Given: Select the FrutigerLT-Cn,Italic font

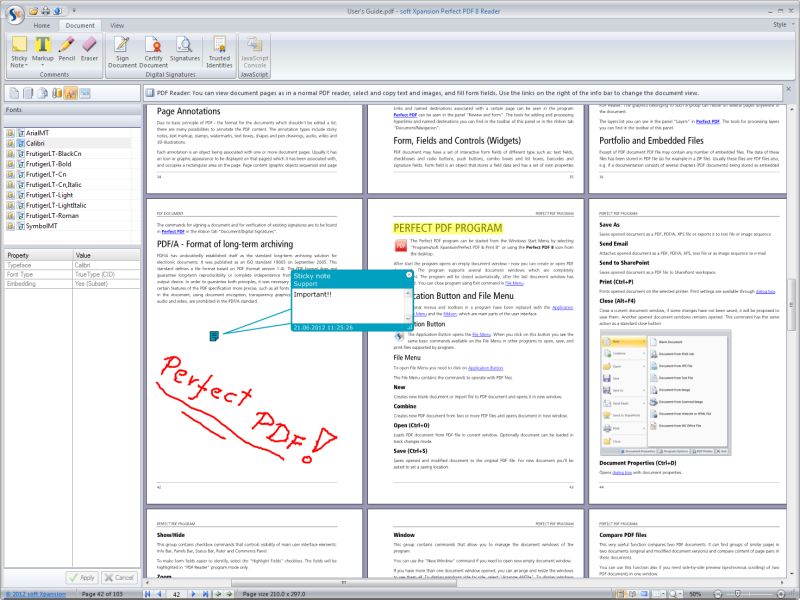Looking at the screenshot, I should (x=54, y=185).
